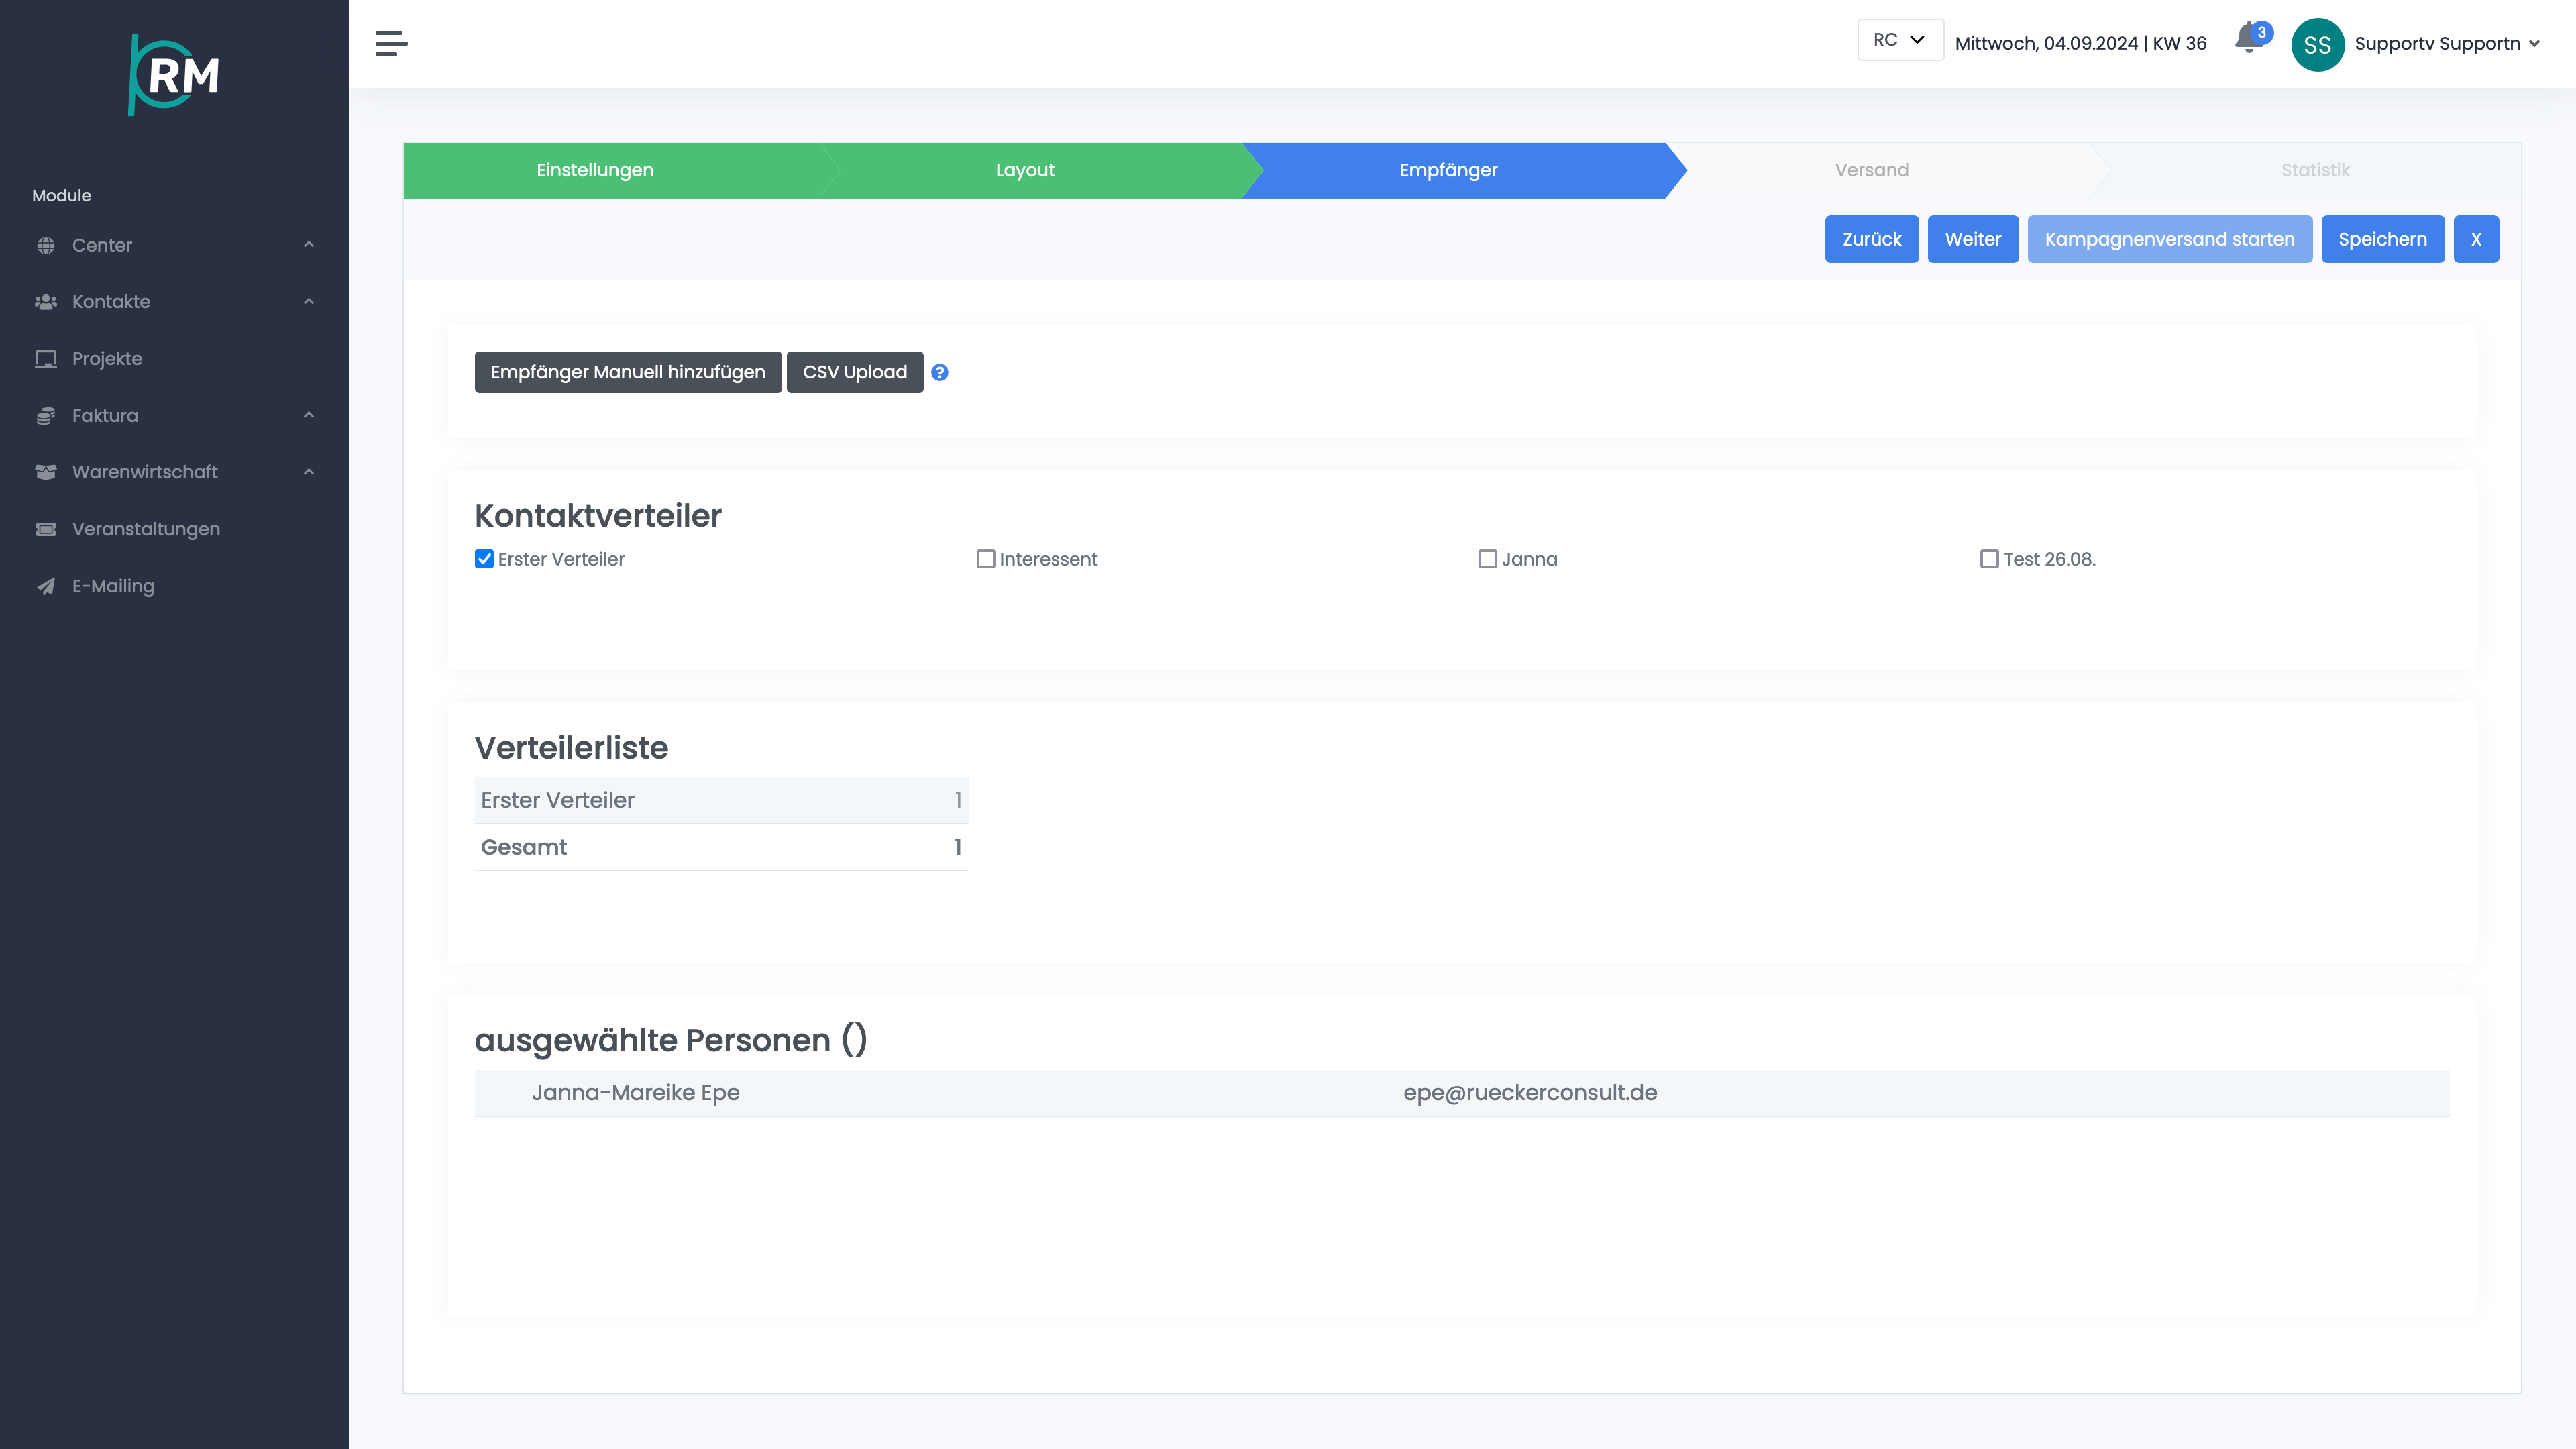Click the Faktura coins icon

pyautogui.click(x=46, y=415)
